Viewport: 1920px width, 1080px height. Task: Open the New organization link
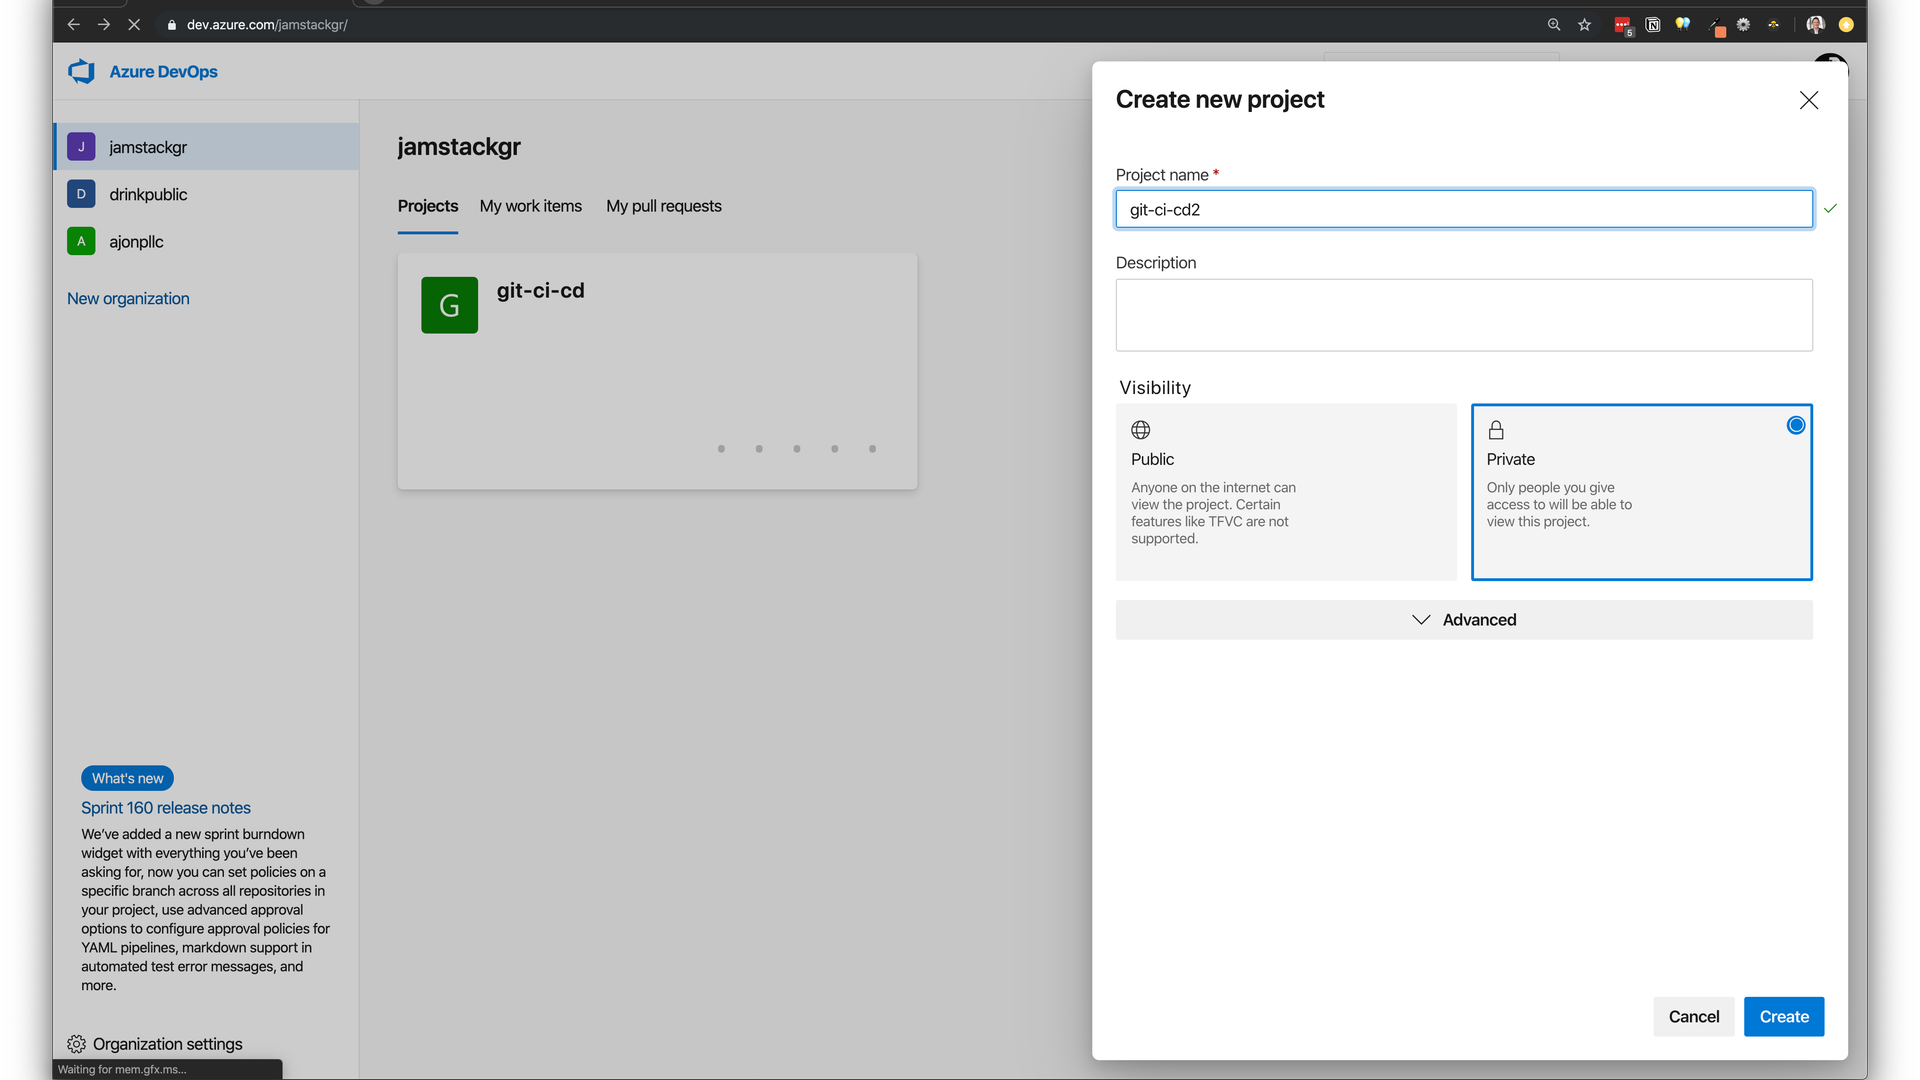(128, 299)
